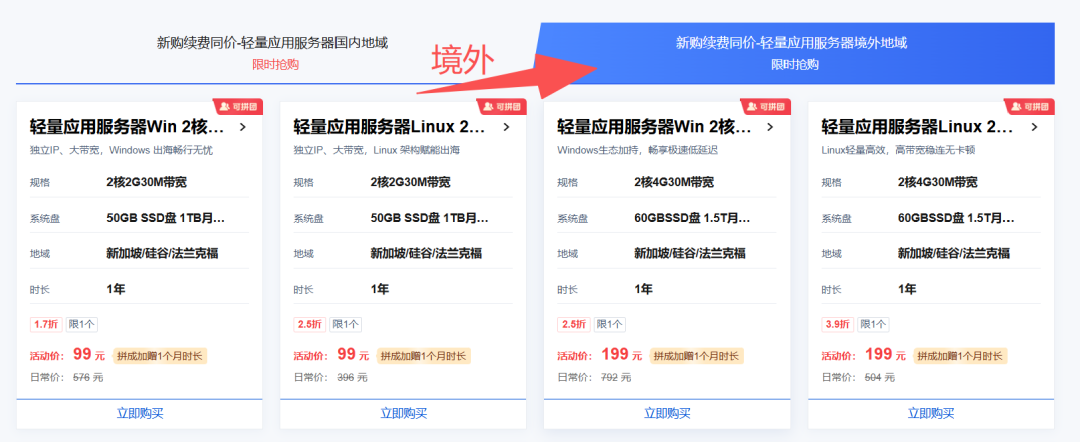The image size is (1080, 442).
Task: Click description Linux轻量高效，高带宽稳连无卡顿
Action: (900, 150)
